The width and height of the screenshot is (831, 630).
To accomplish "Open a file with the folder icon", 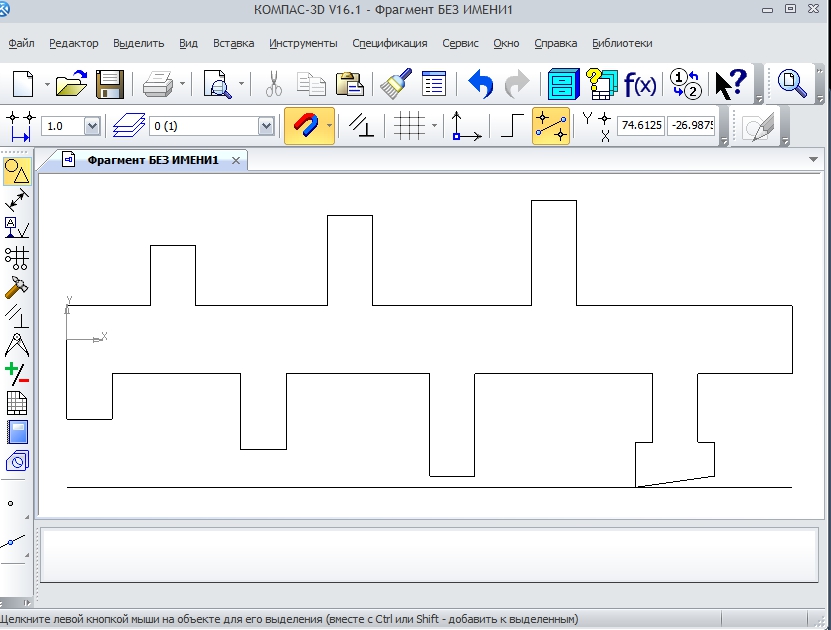I will tap(71, 84).
